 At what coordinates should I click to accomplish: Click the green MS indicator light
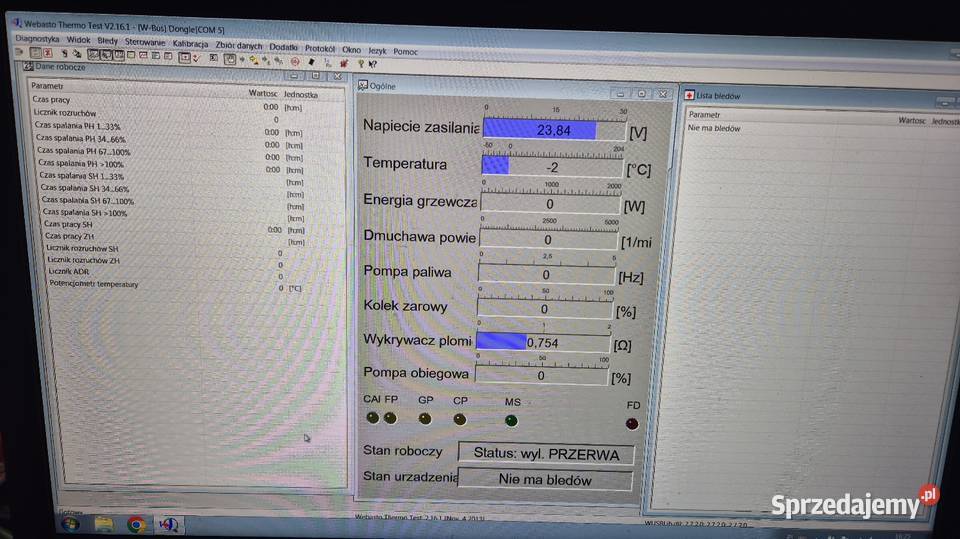click(511, 420)
